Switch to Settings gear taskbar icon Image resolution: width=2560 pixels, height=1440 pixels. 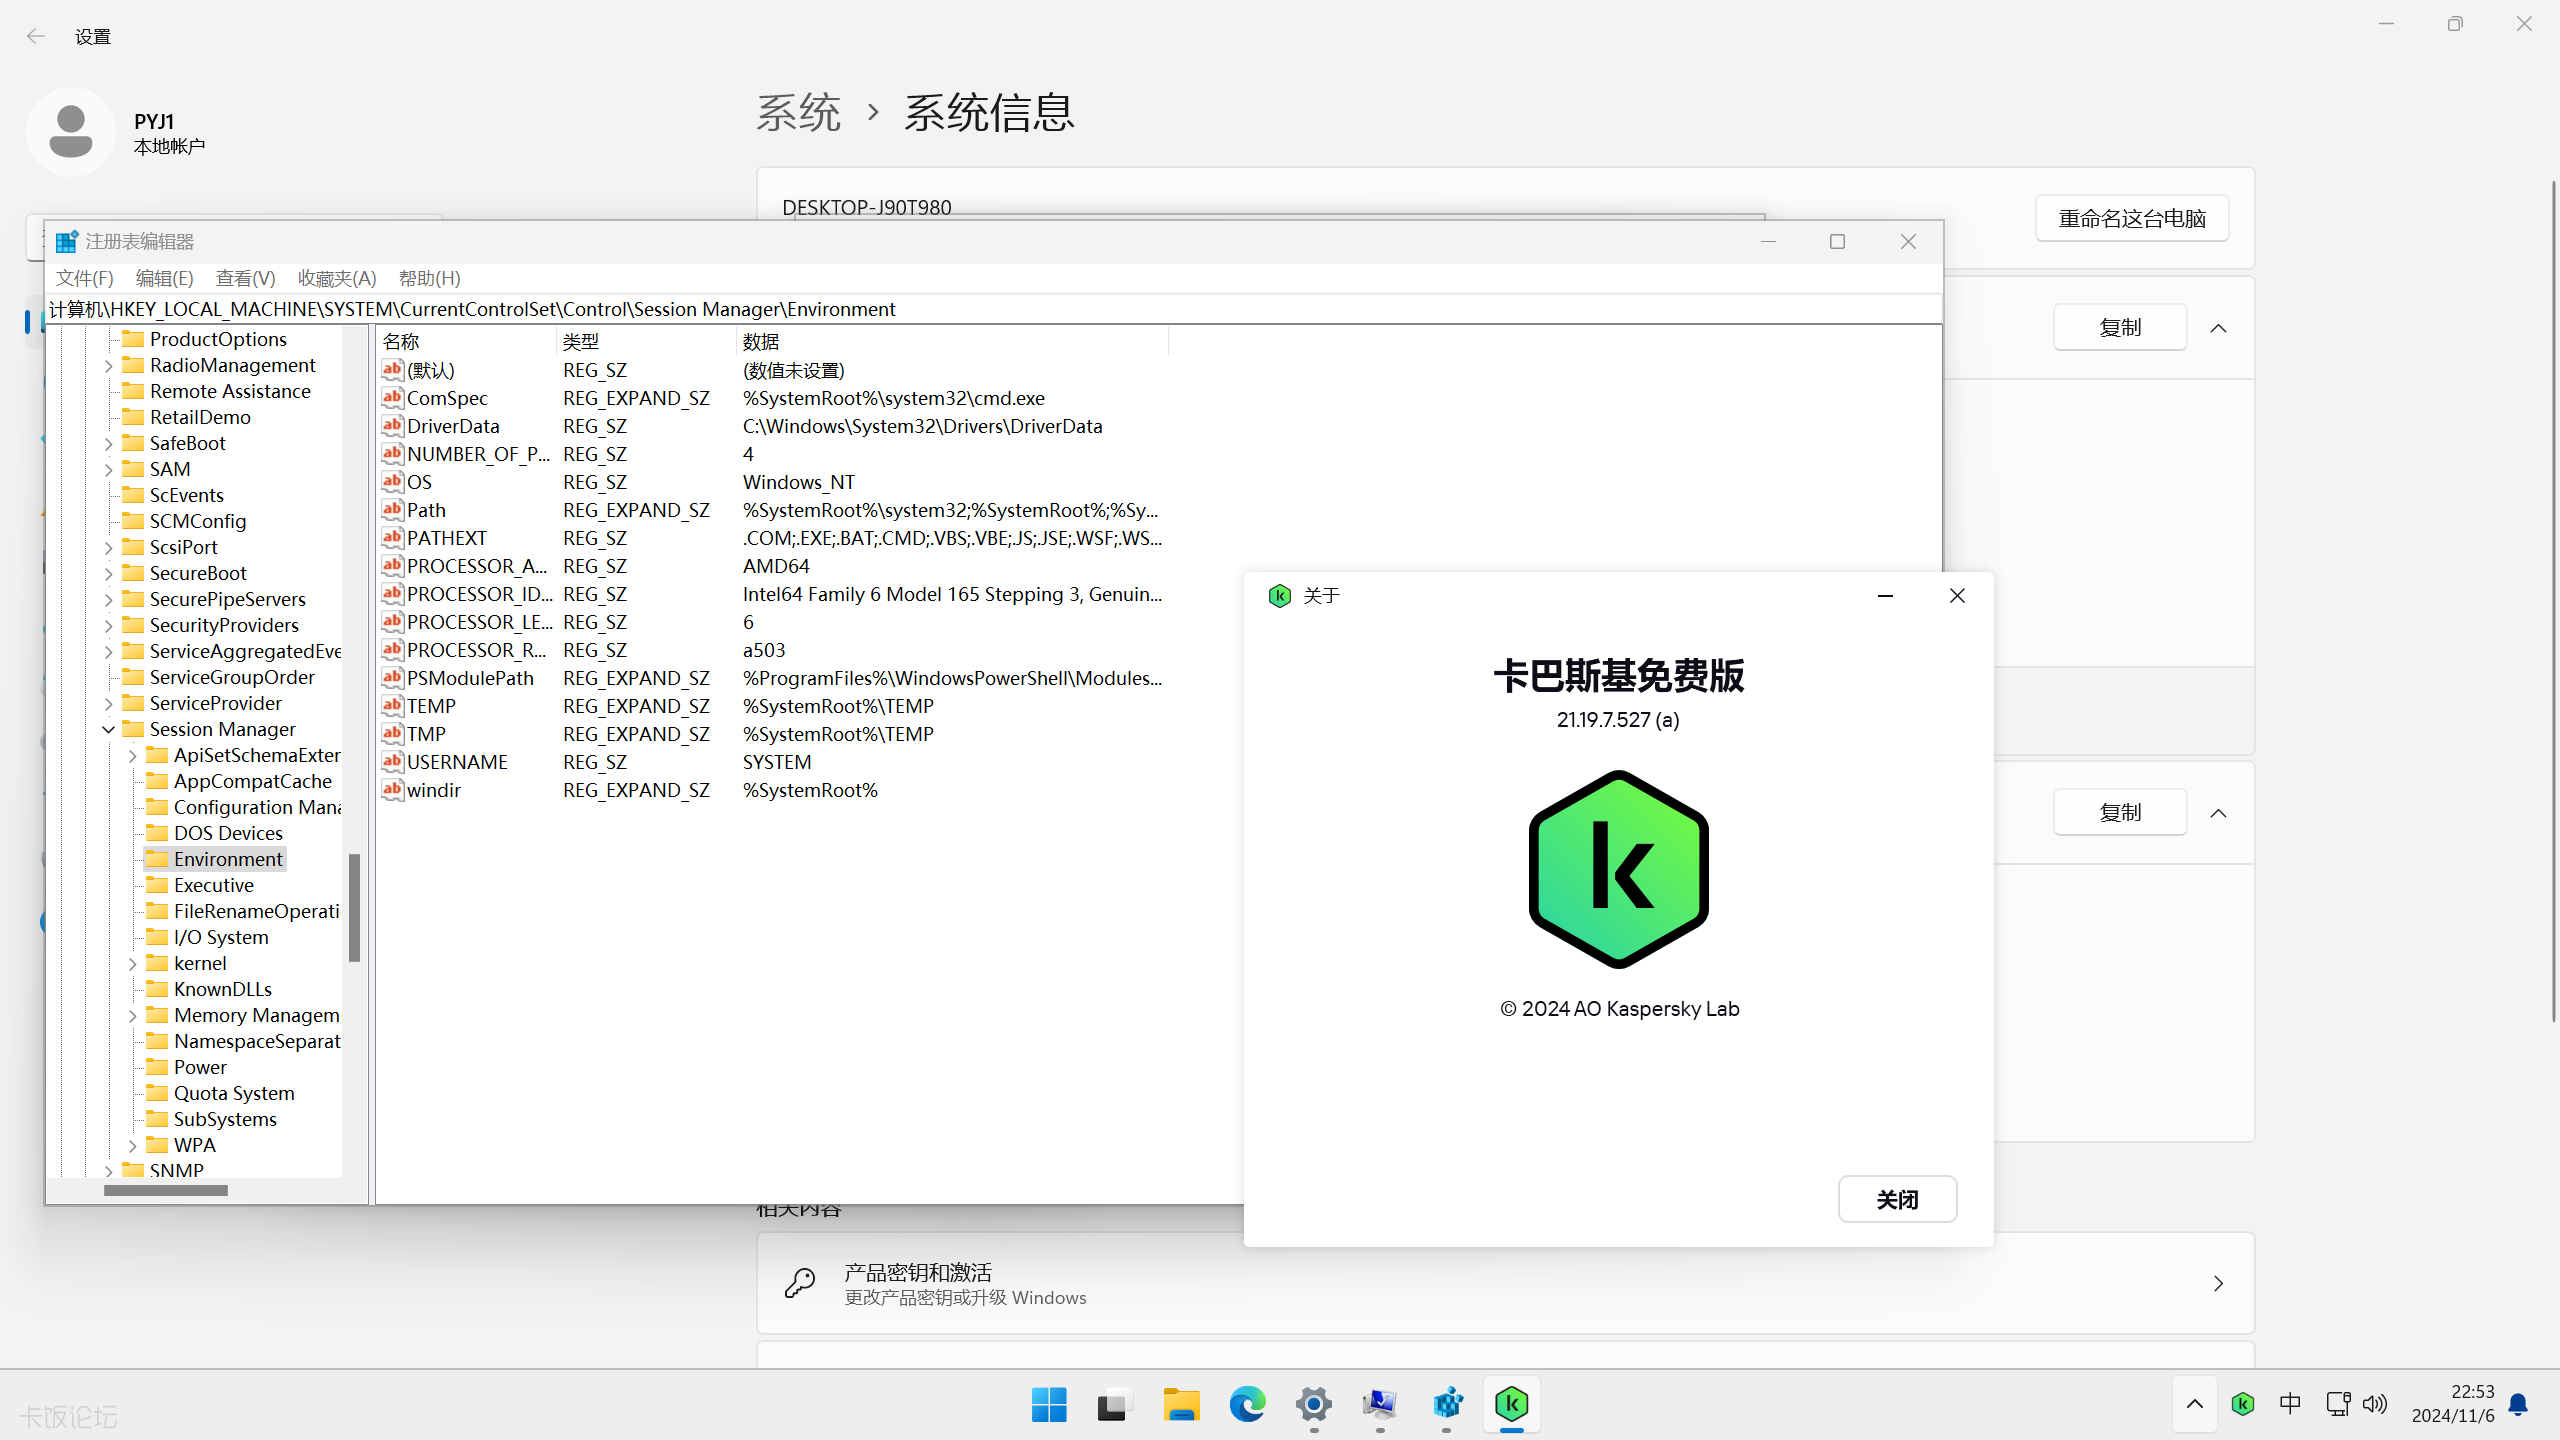coord(1314,1405)
